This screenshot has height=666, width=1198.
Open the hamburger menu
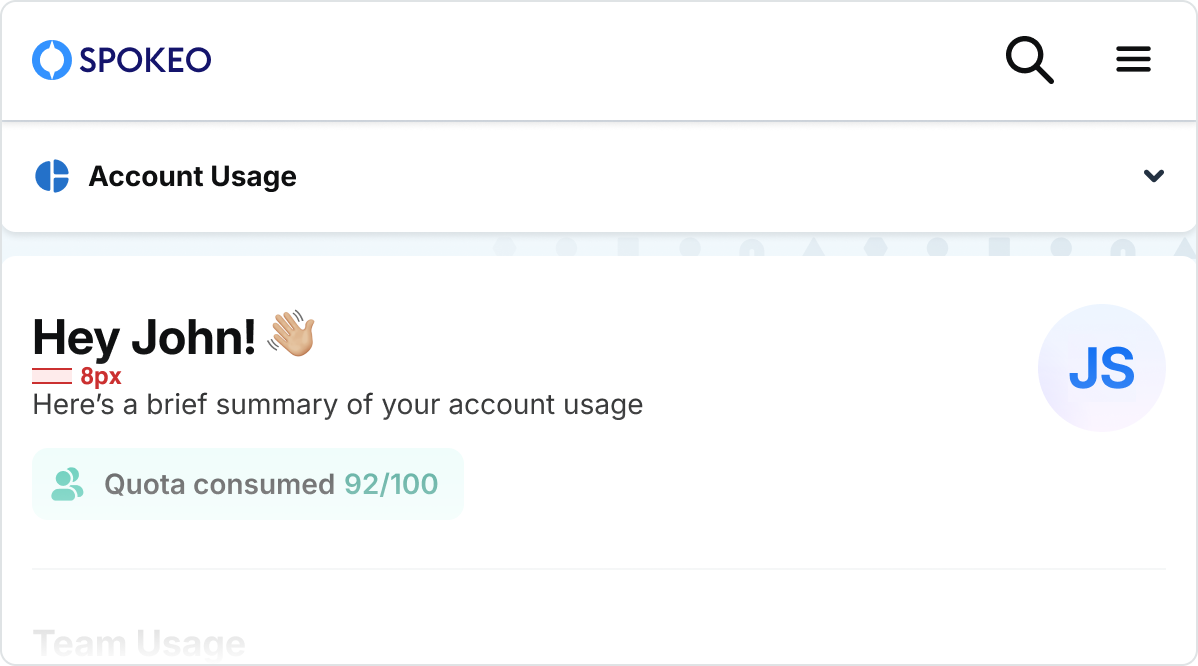(1133, 60)
